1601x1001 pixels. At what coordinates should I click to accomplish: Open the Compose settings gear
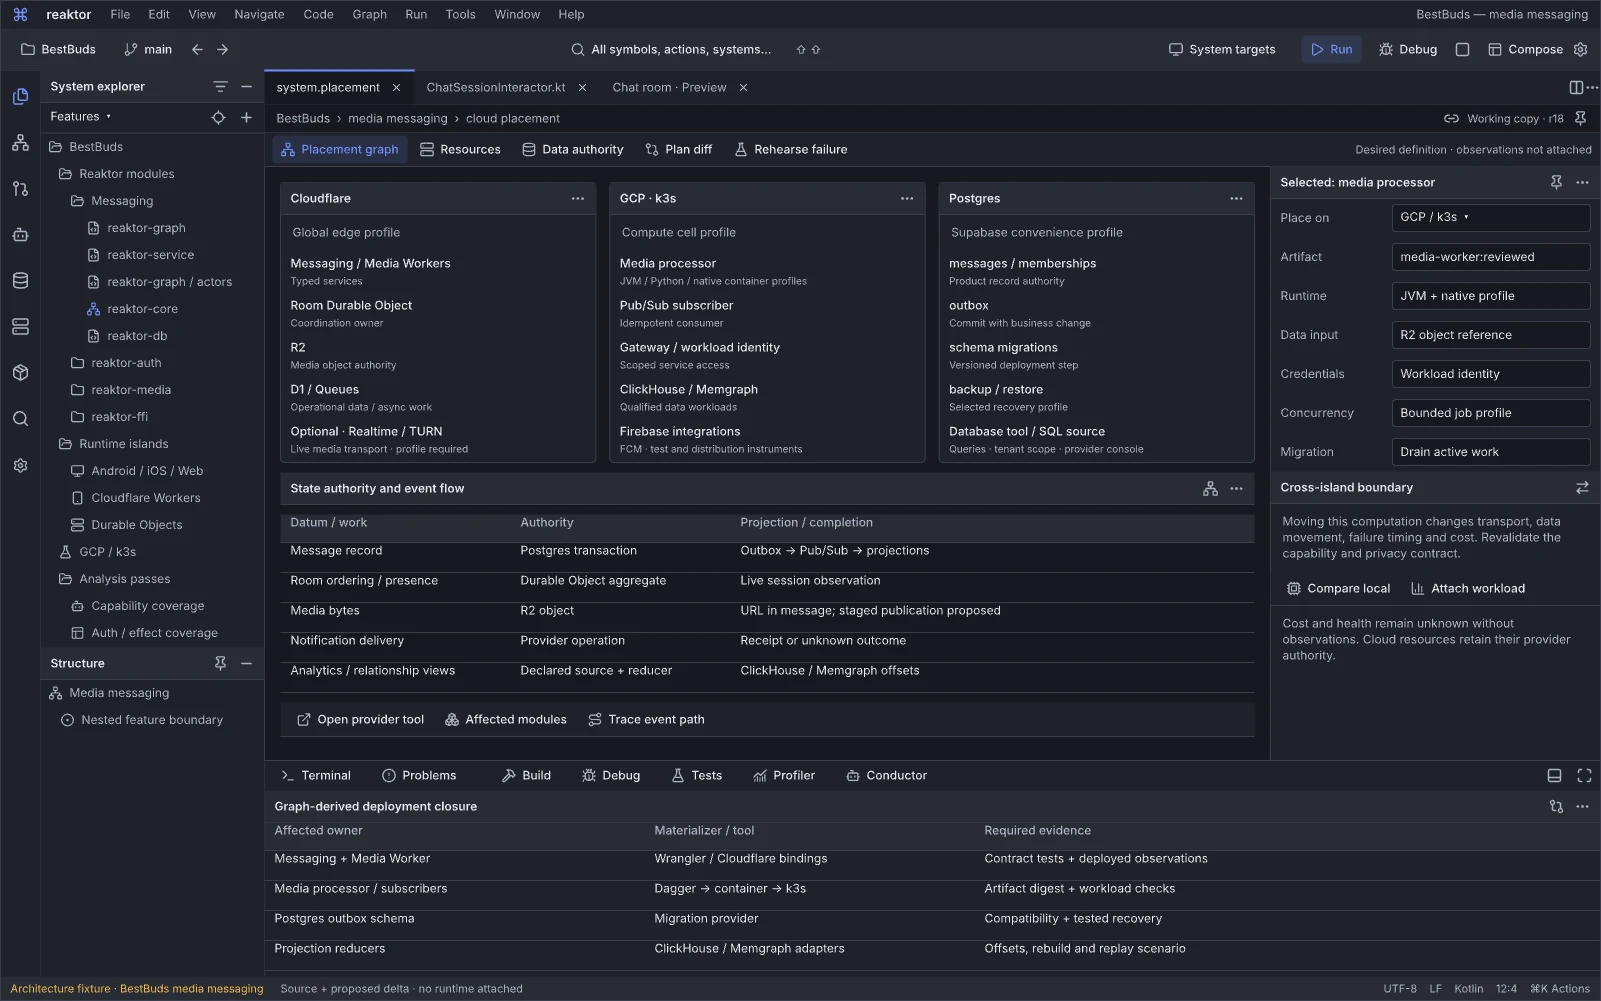click(1580, 49)
